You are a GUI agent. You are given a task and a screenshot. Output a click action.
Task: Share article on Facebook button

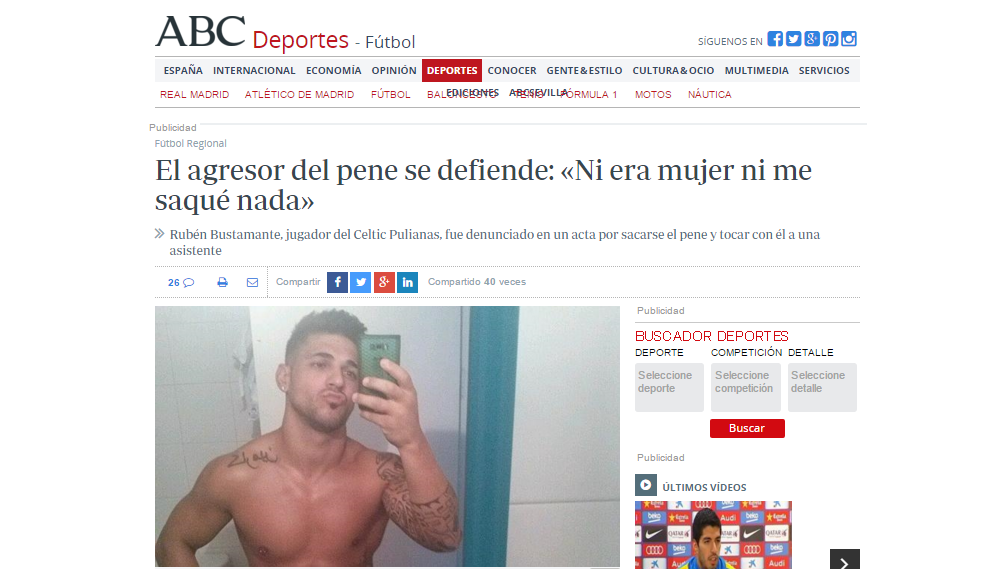click(x=337, y=282)
